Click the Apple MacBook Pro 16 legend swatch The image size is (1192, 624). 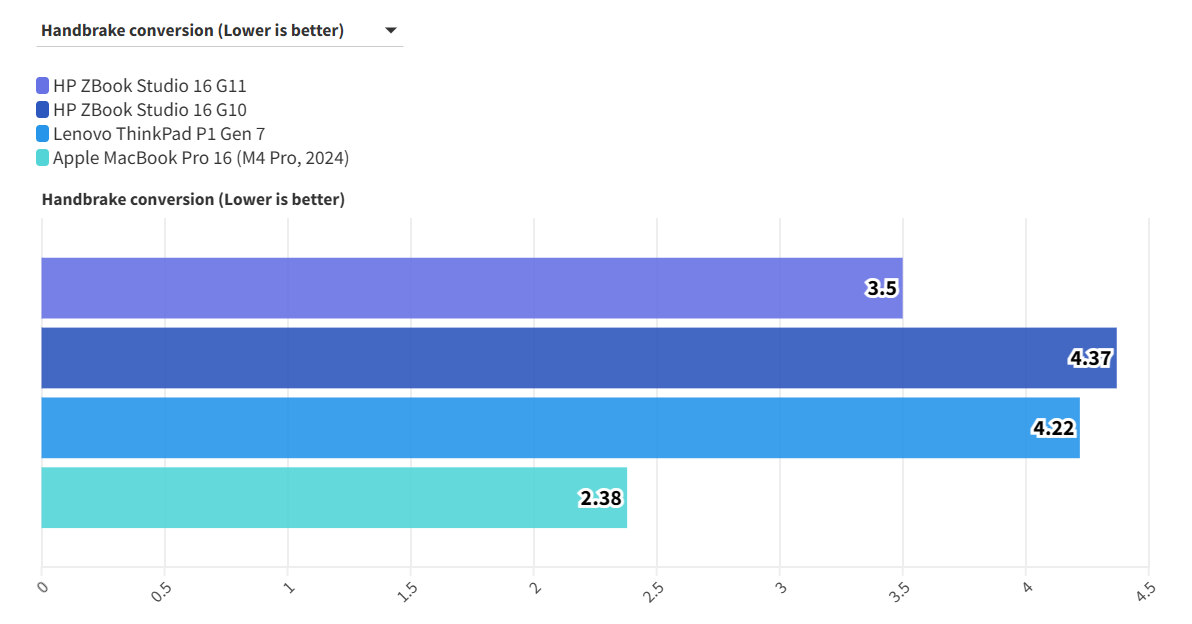point(42,158)
